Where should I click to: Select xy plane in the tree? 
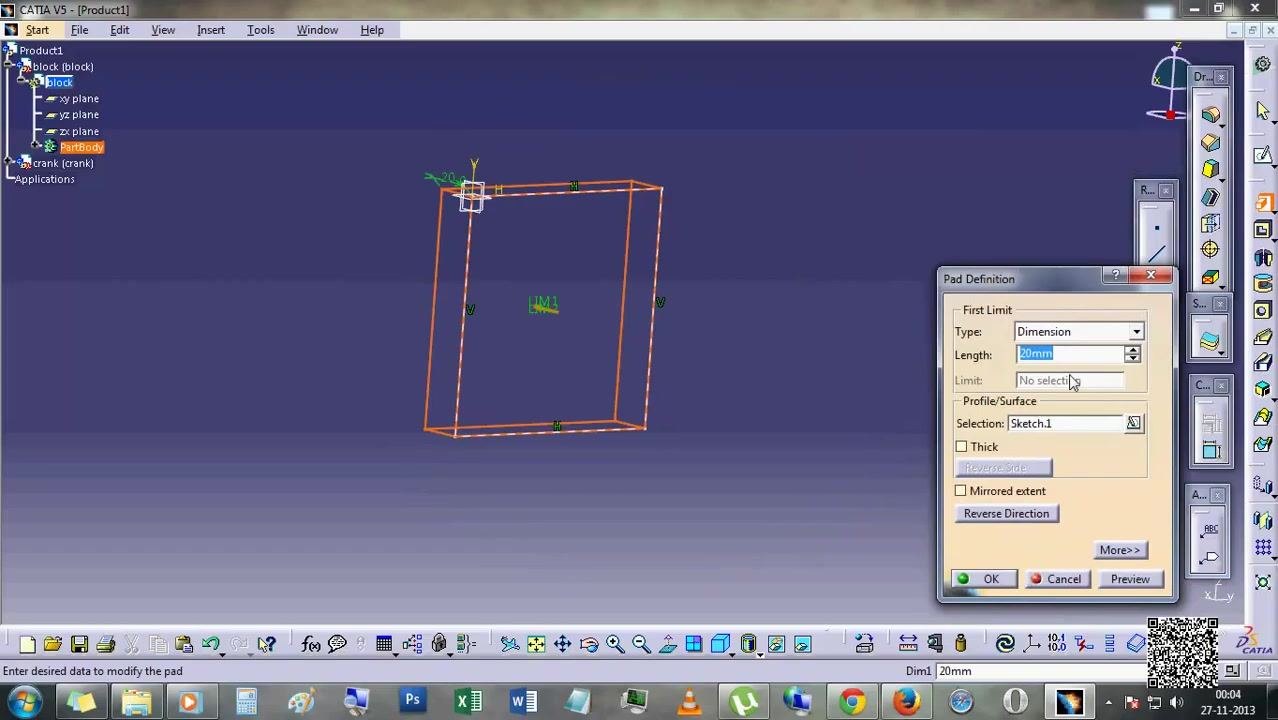pos(79,99)
